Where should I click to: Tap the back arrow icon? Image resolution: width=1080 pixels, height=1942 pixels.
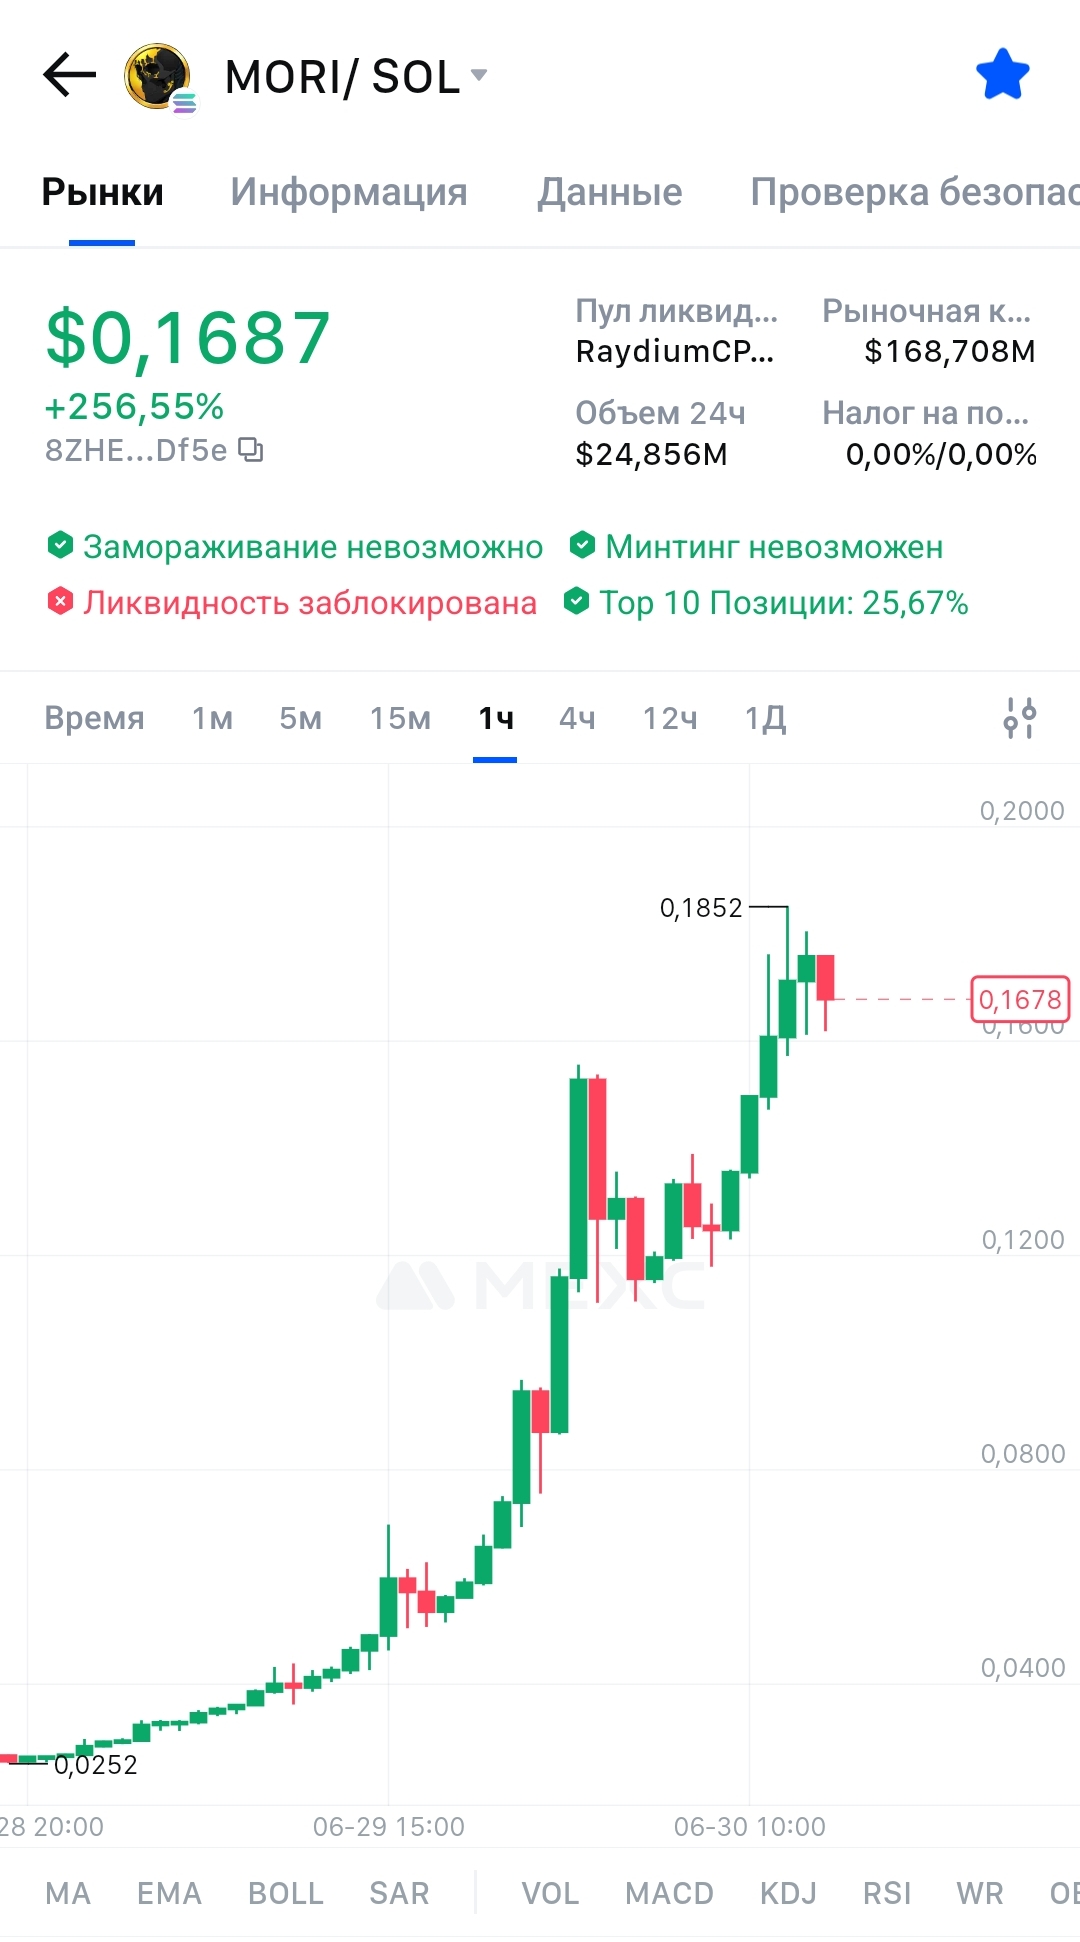click(x=69, y=75)
